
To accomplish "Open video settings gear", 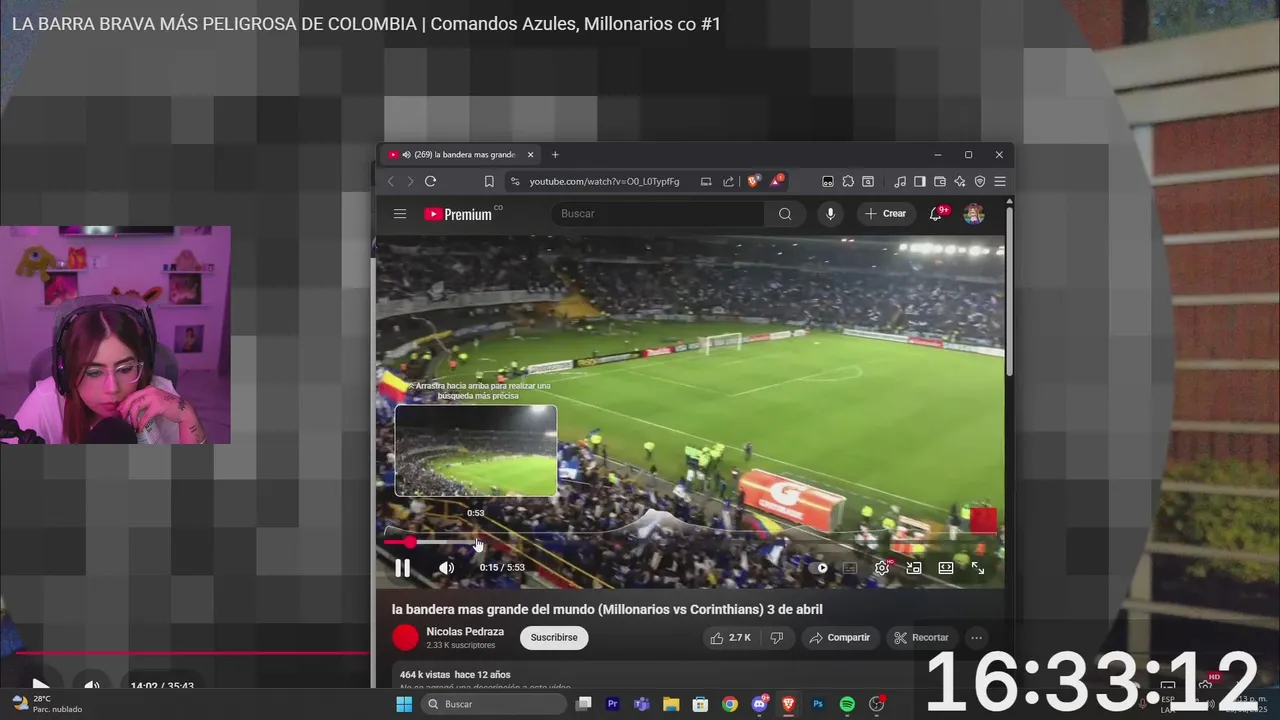I will coord(882,568).
